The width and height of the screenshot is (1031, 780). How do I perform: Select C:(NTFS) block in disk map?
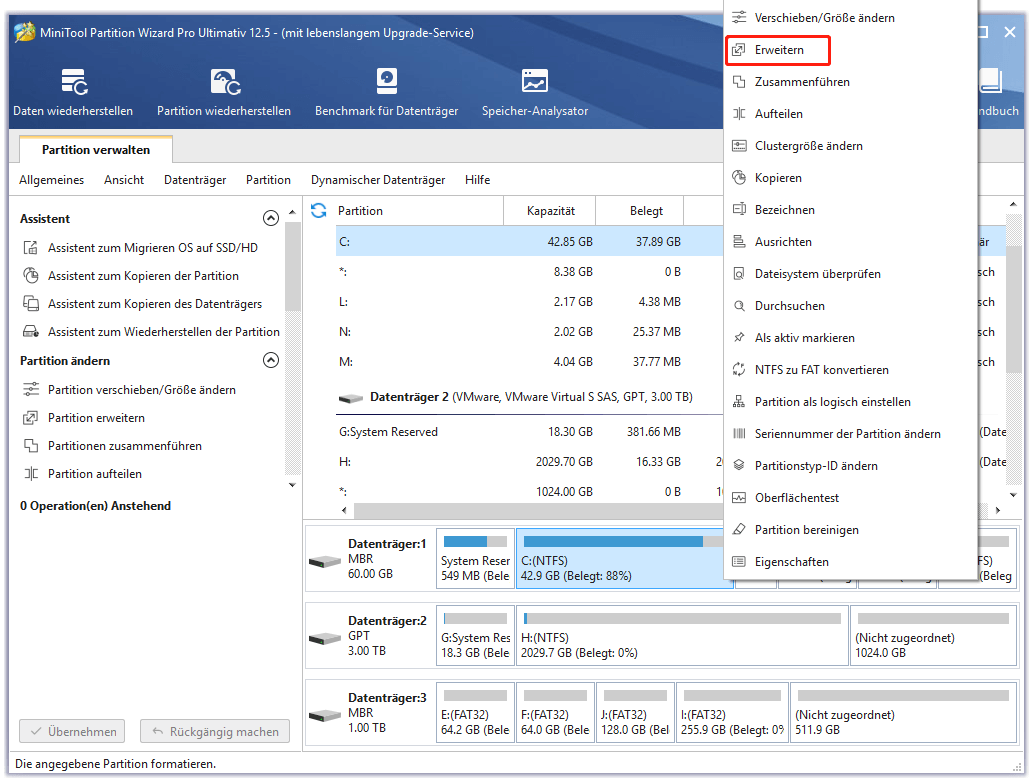click(620, 559)
